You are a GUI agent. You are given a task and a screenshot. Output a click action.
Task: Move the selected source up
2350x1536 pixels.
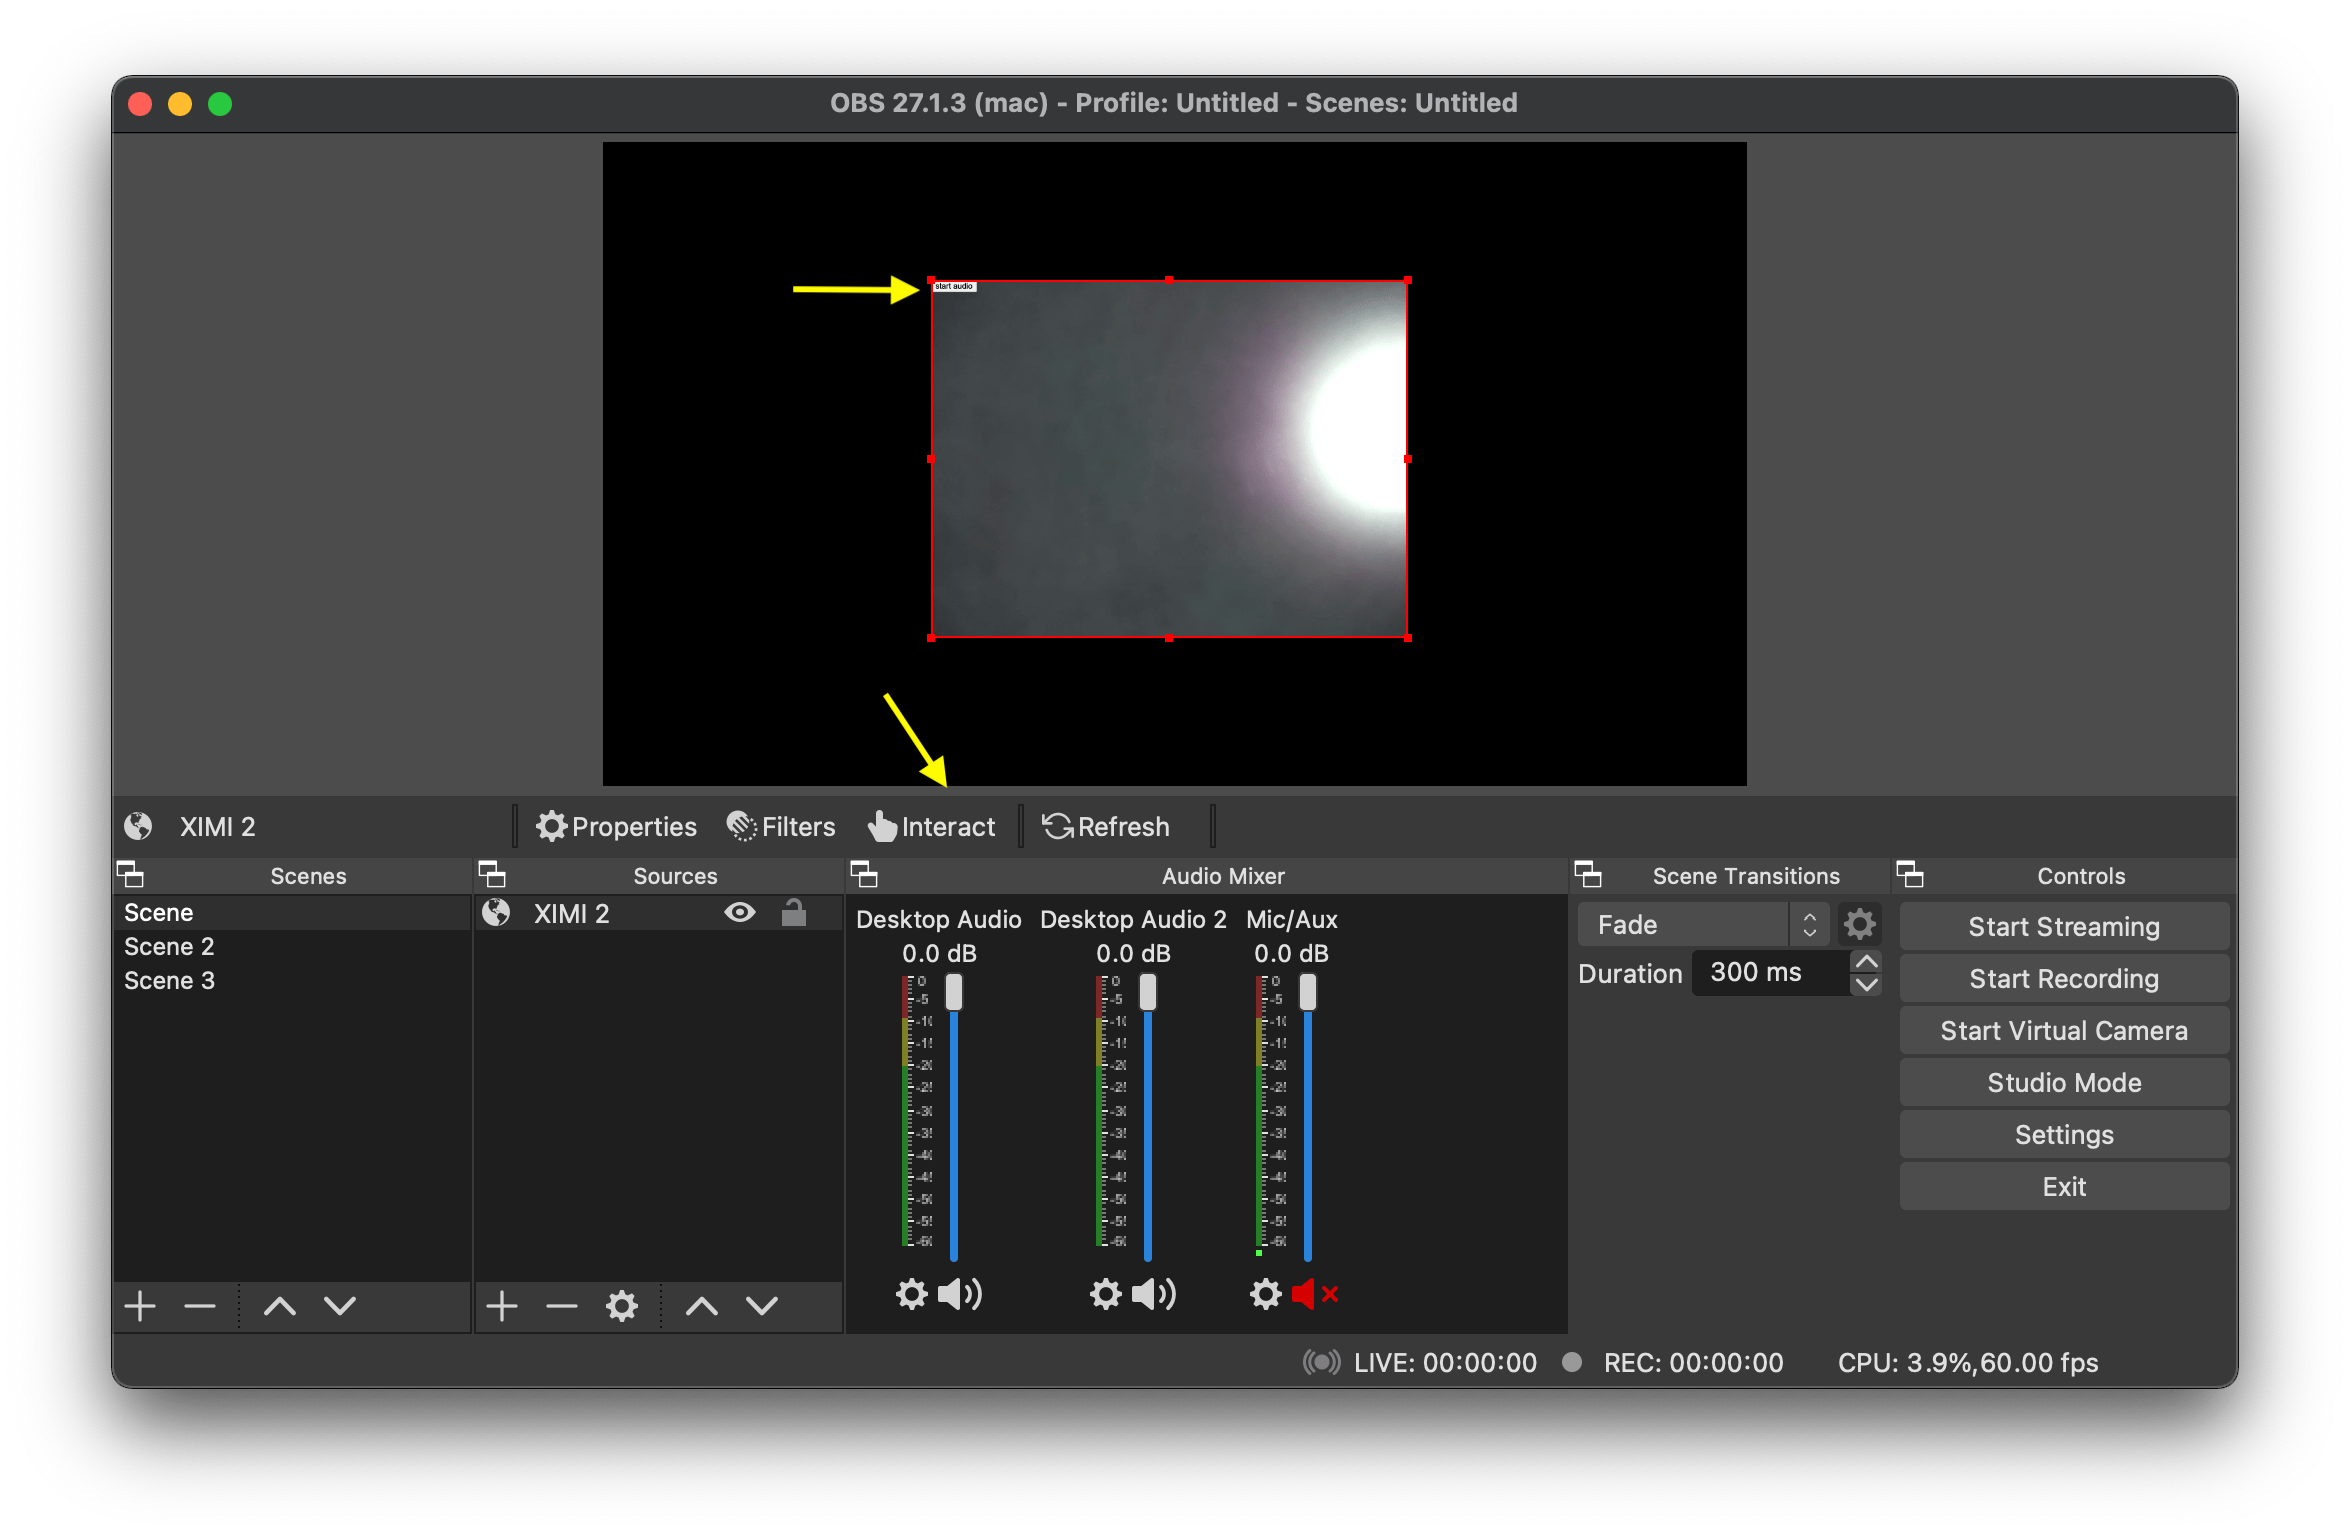click(x=702, y=1306)
